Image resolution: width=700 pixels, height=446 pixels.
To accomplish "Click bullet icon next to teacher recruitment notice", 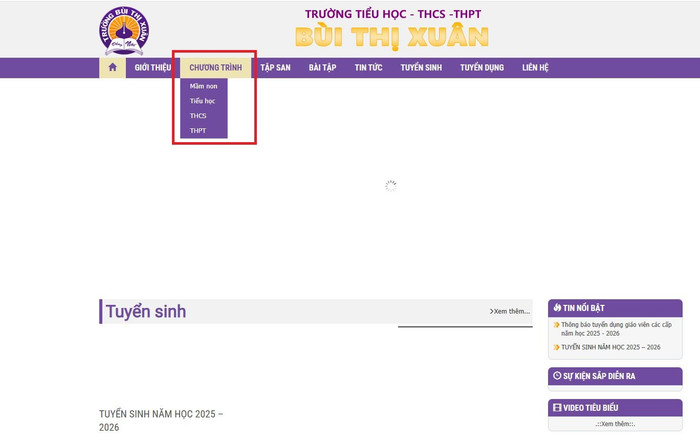I will 556,325.
